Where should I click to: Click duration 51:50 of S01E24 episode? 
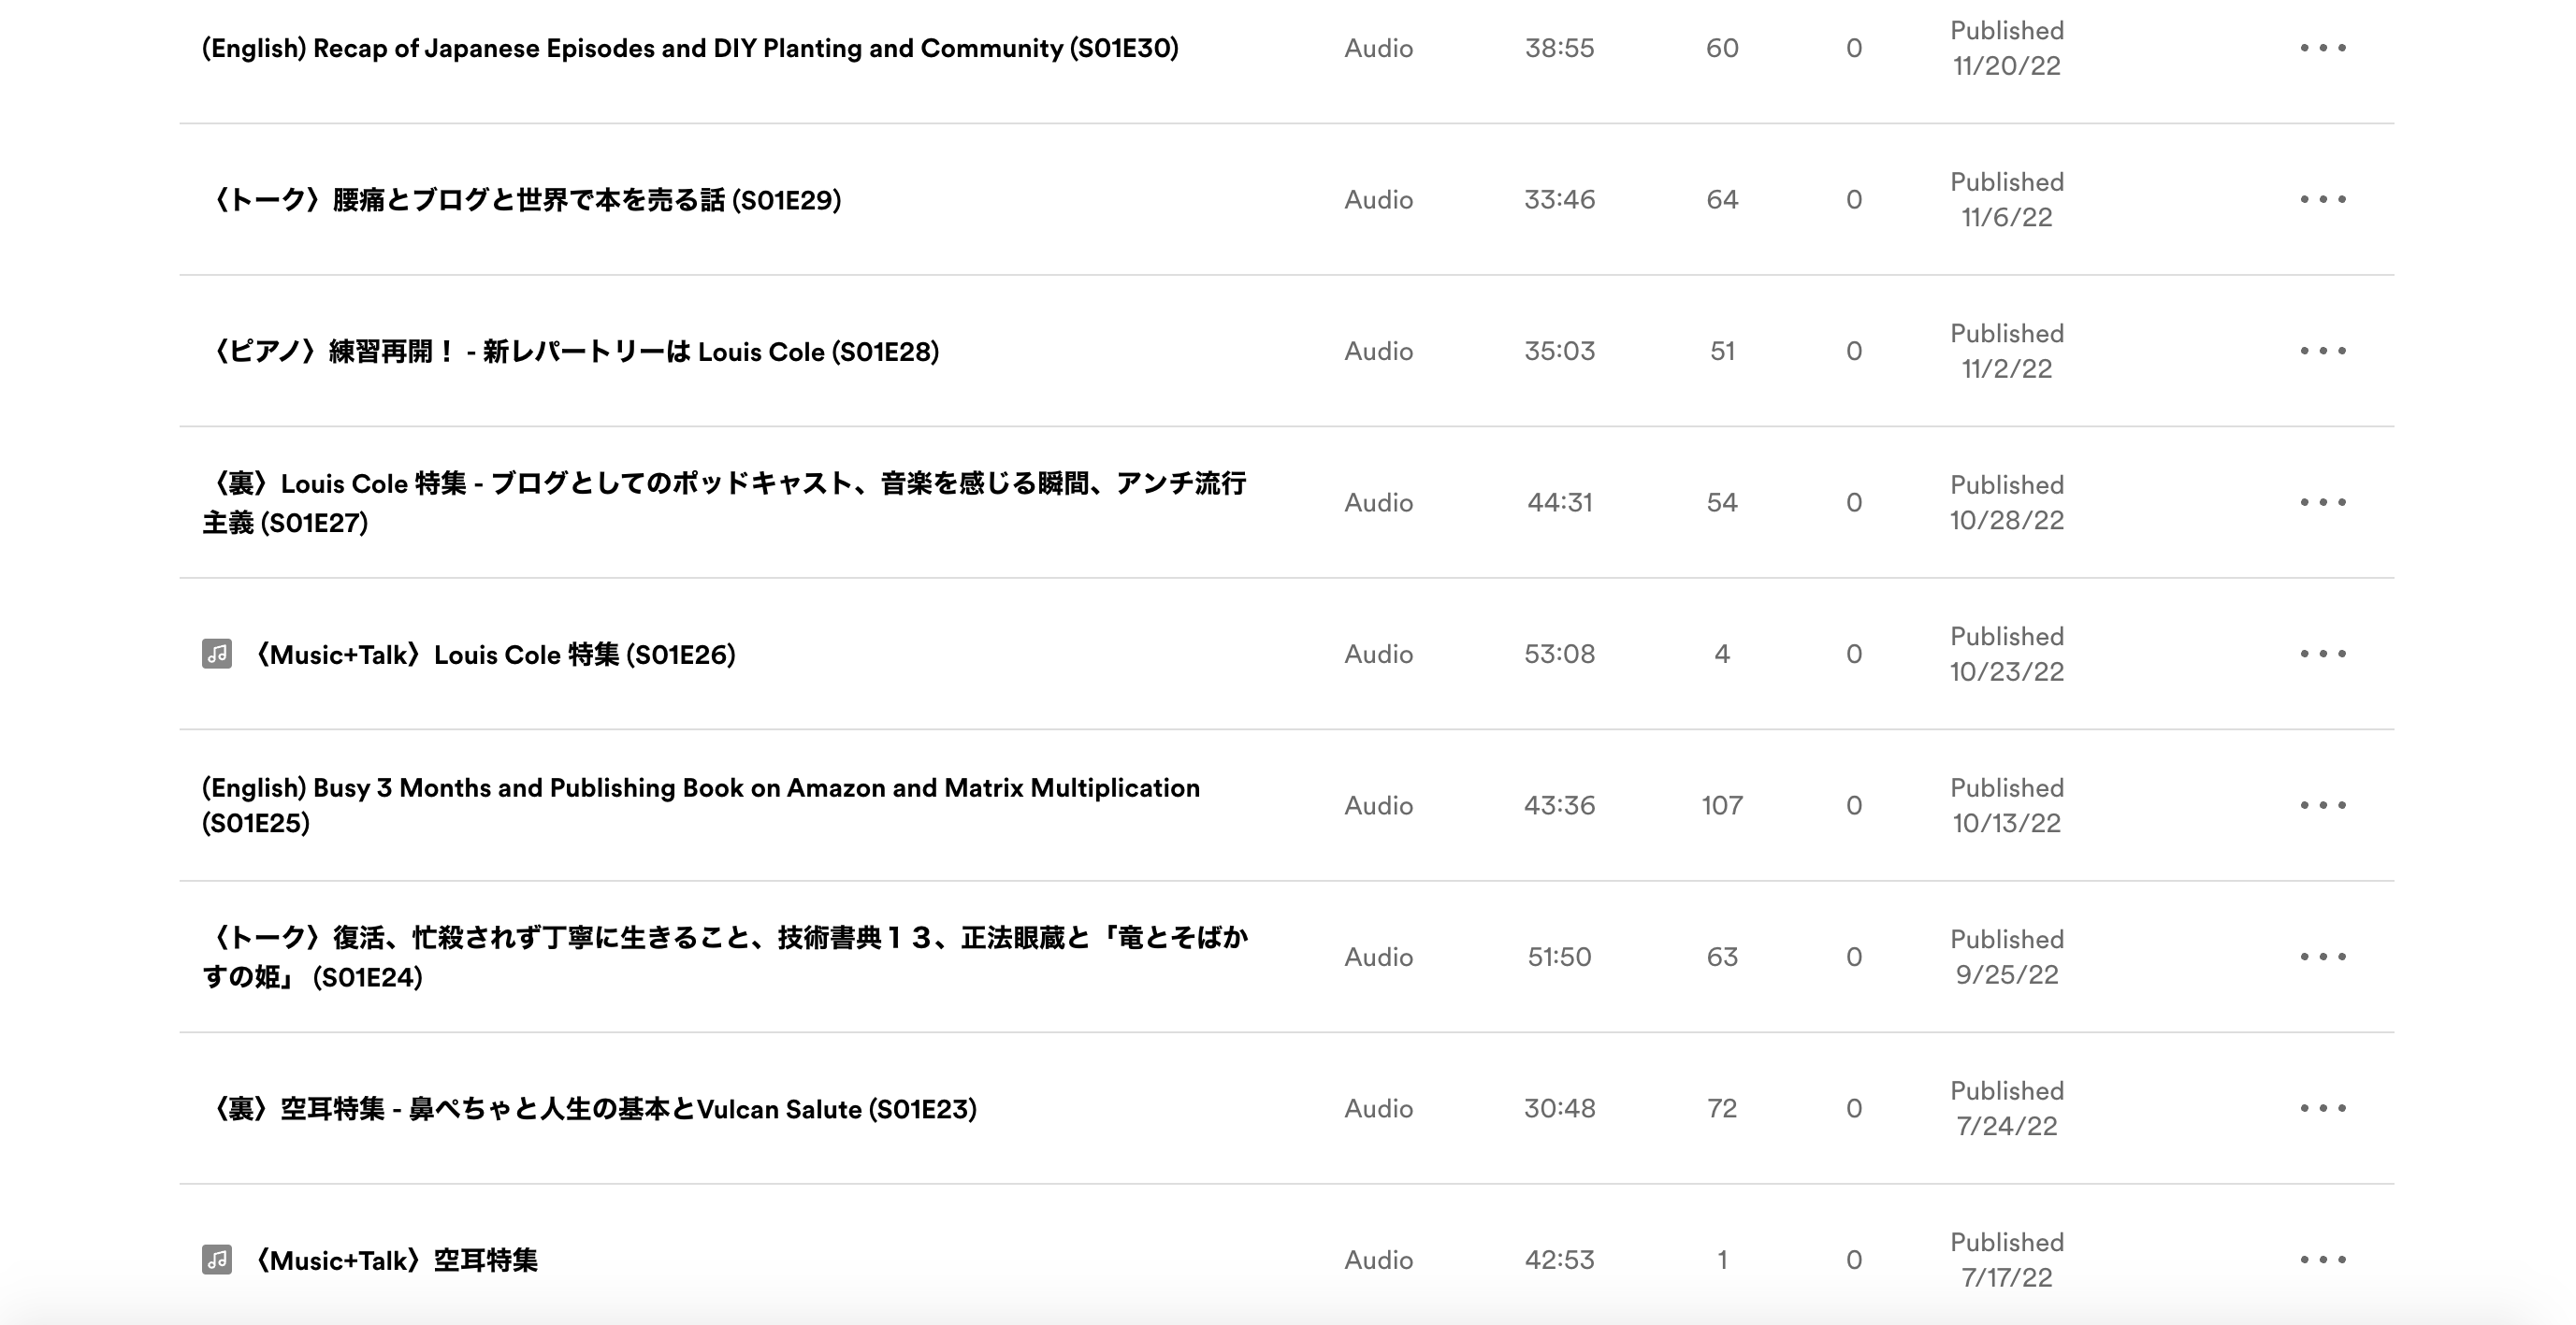pos(1559,957)
